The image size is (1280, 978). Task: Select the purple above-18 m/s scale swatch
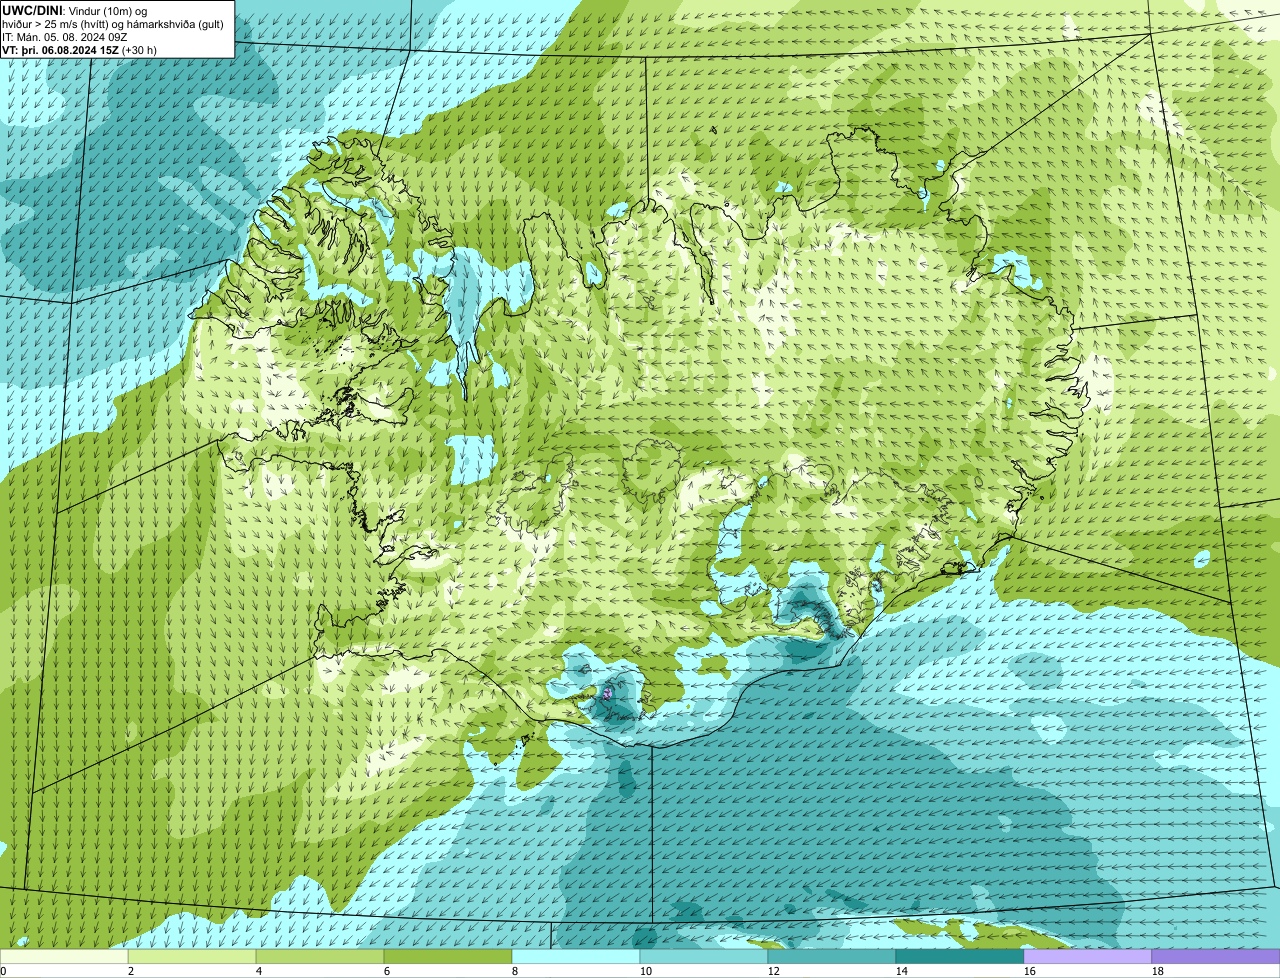click(x=1216, y=956)
